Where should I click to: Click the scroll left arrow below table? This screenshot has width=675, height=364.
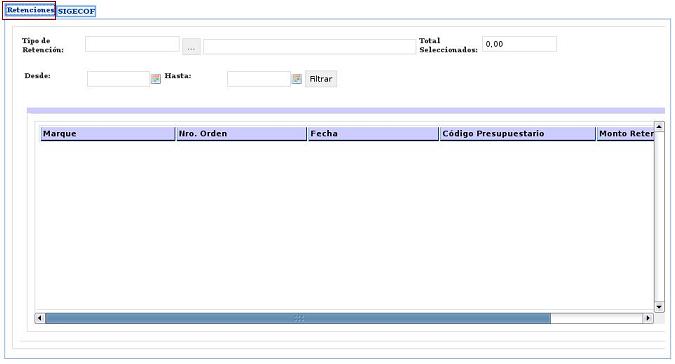[40, 318]
